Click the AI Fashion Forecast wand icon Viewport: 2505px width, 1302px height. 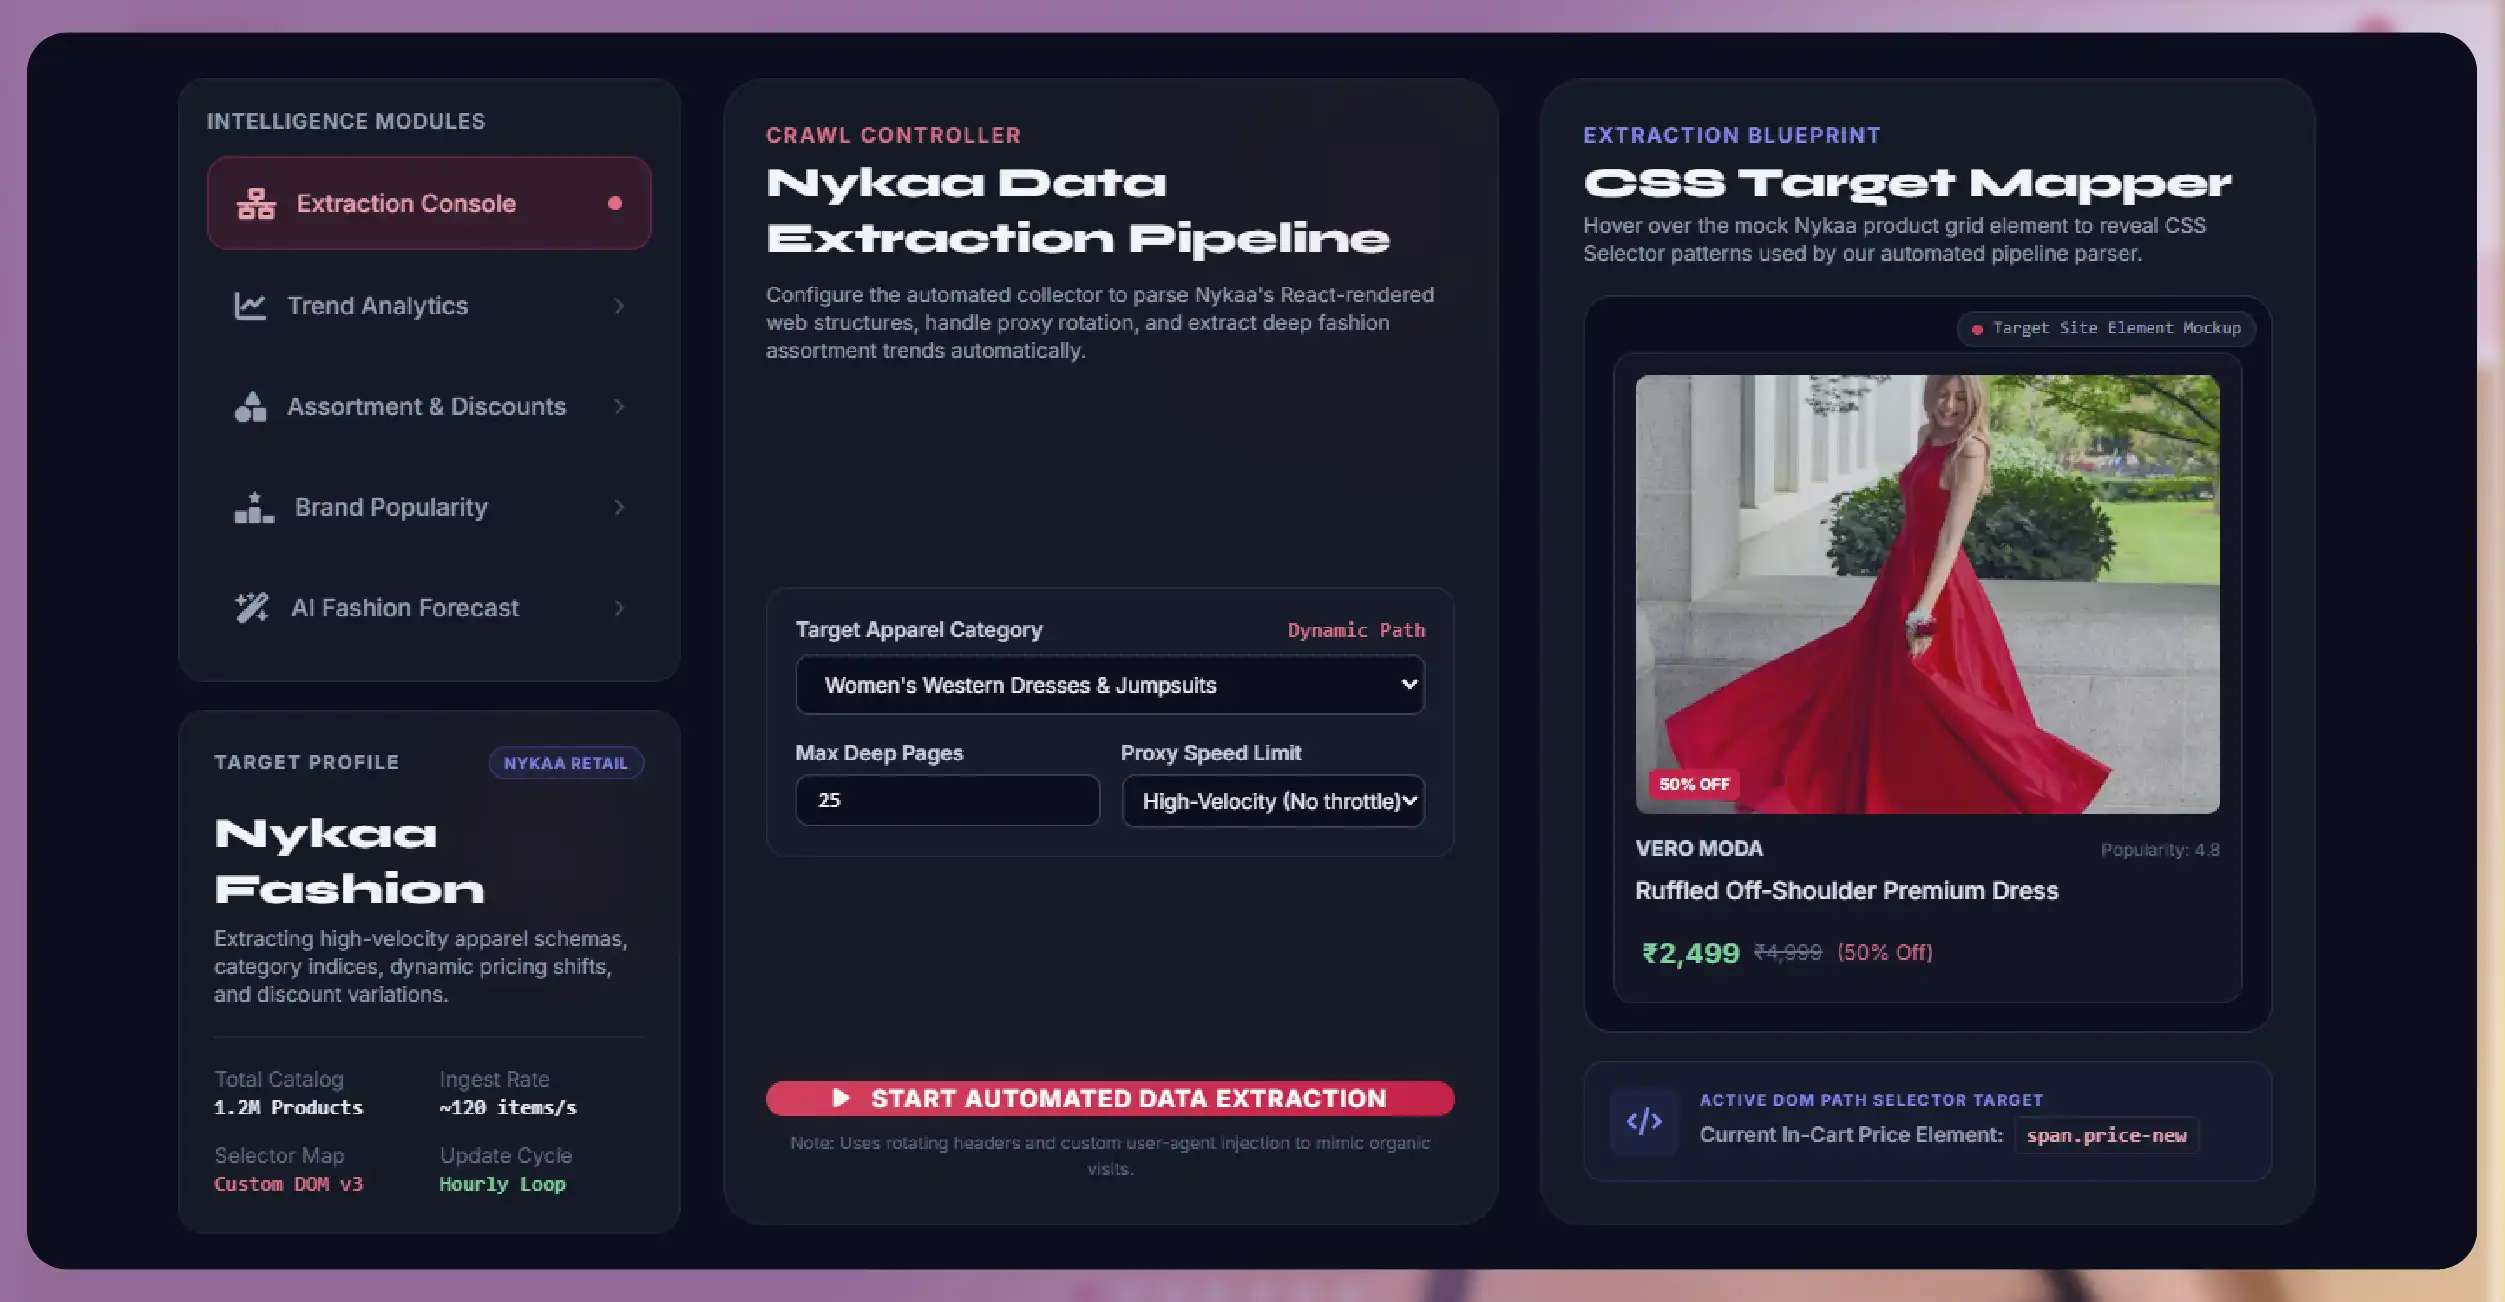[x=252, y=608]
